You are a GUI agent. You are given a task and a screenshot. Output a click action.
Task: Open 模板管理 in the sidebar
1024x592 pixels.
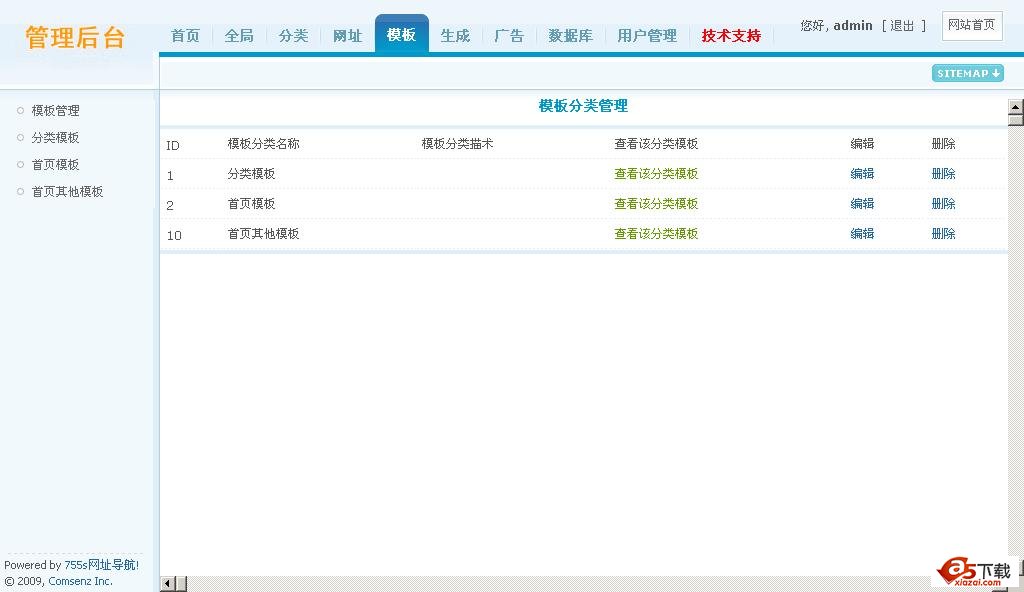pyautogui.click(x=56, y=110)
